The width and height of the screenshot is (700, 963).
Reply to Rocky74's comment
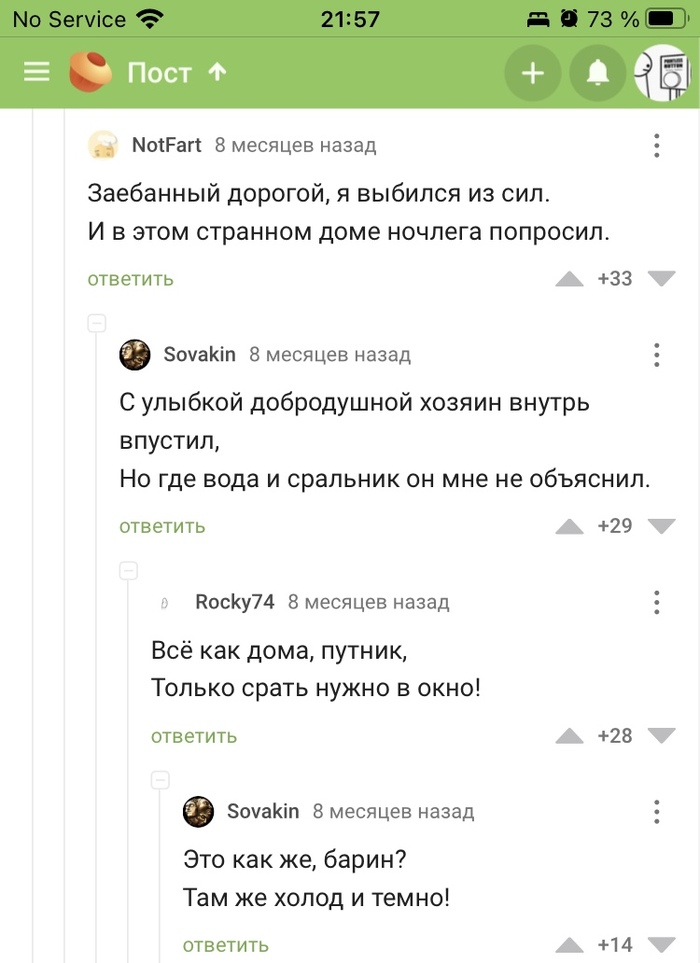coord(194,736)
